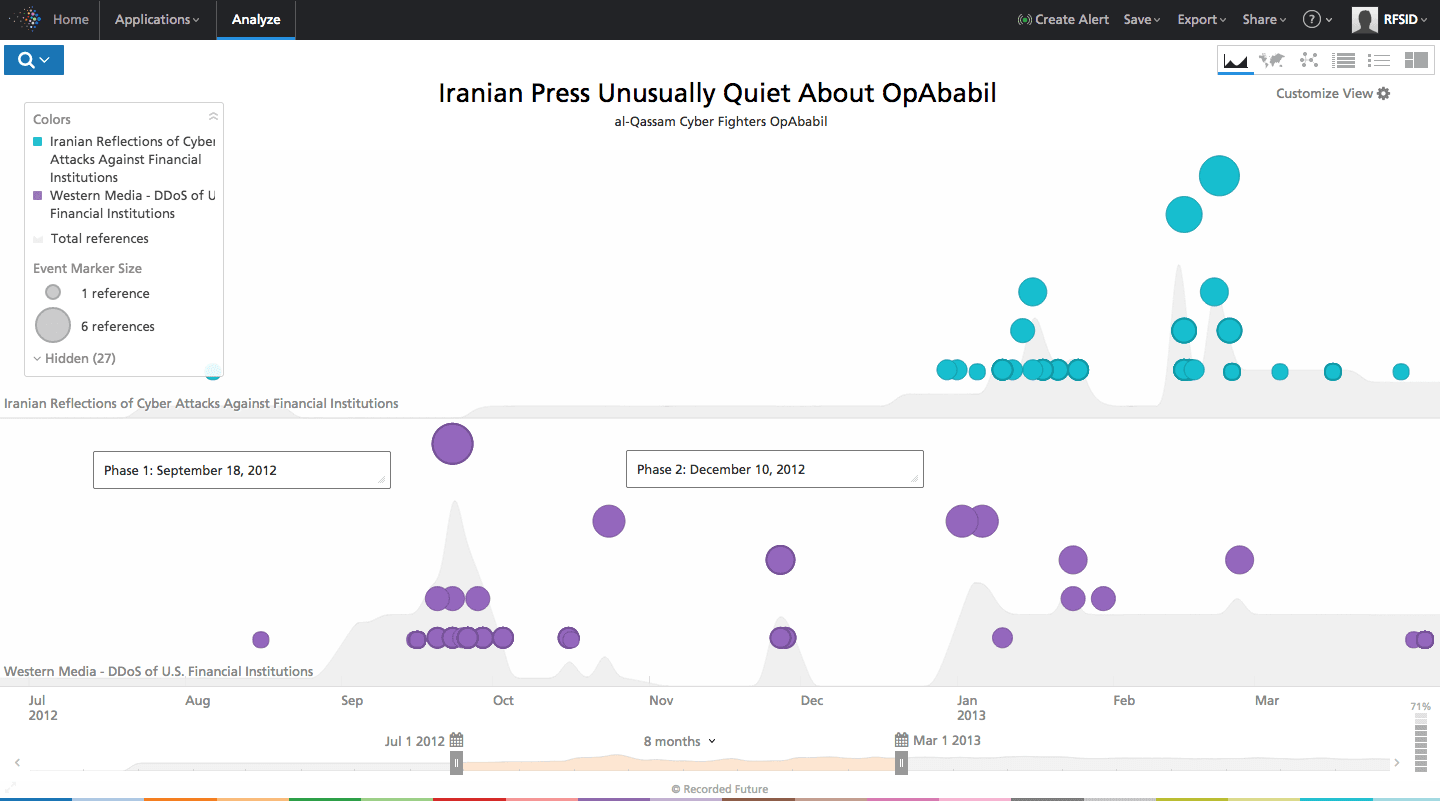Select the lone purple bubble in mid-August
The width and height of the screenshot is (1440, 801).
261,639
